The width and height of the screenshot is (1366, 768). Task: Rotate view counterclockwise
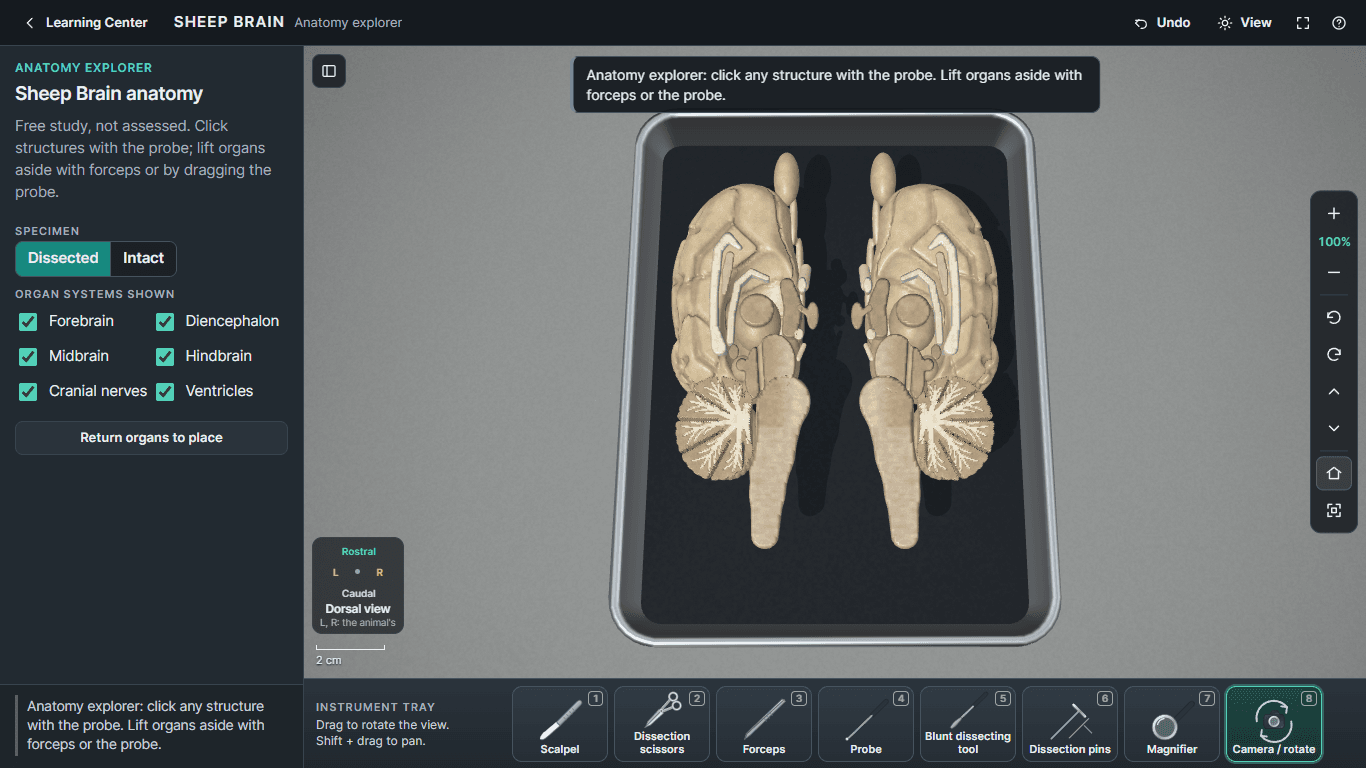(x=1334, y=318)
